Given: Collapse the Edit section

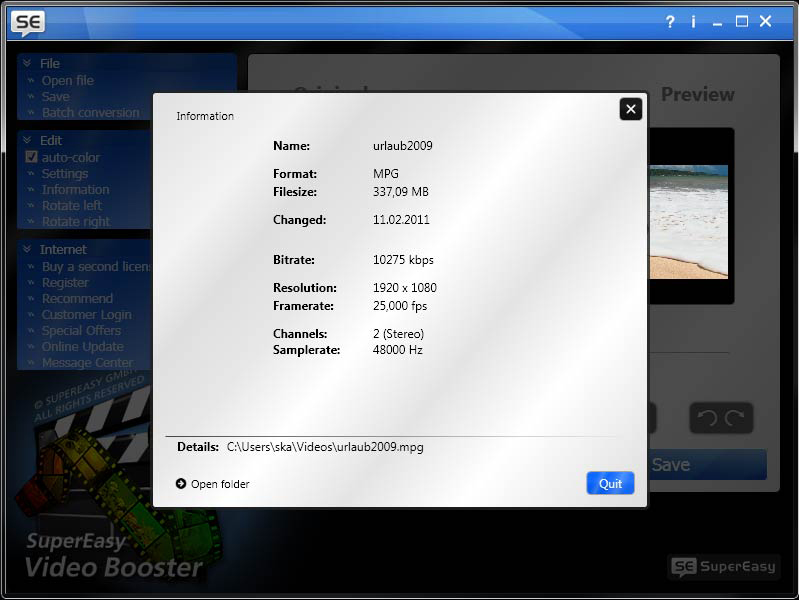Looking at the screenshot, I should 27,141.
